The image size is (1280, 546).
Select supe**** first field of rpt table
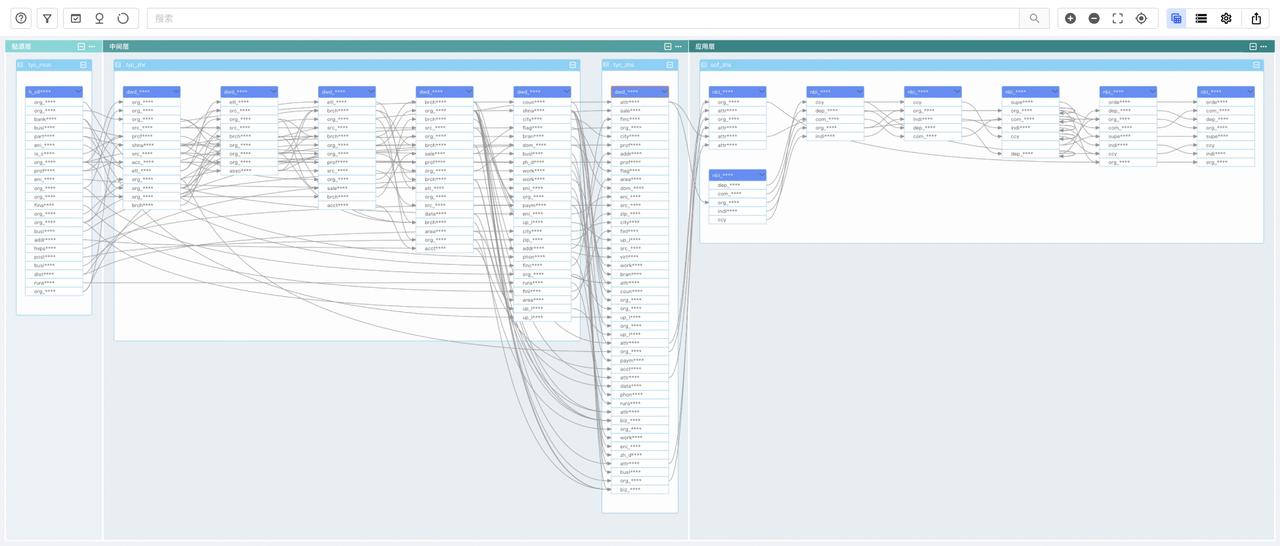[1030, 102]
